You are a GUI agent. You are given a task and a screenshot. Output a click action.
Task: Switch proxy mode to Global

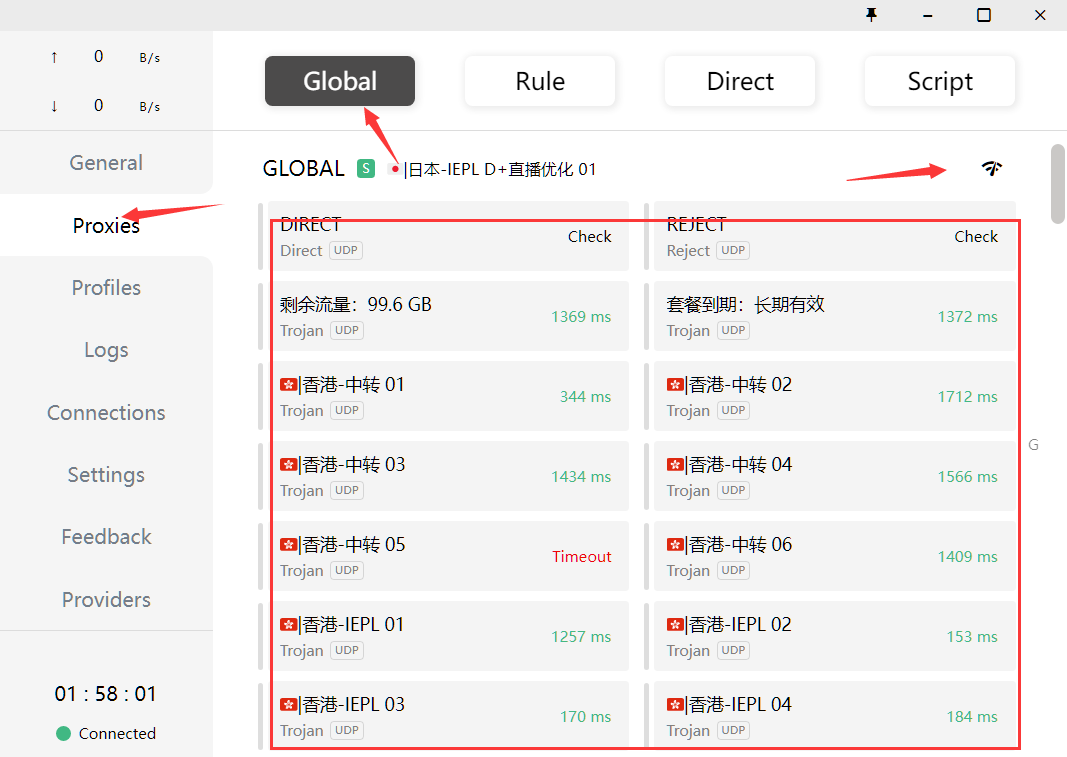pos(340,81)
